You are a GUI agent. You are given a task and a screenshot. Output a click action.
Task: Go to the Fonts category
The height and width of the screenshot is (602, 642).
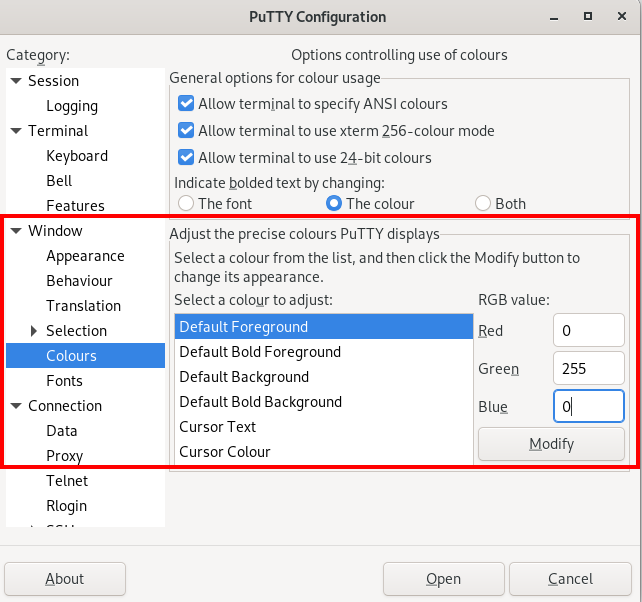coord(64,381)
